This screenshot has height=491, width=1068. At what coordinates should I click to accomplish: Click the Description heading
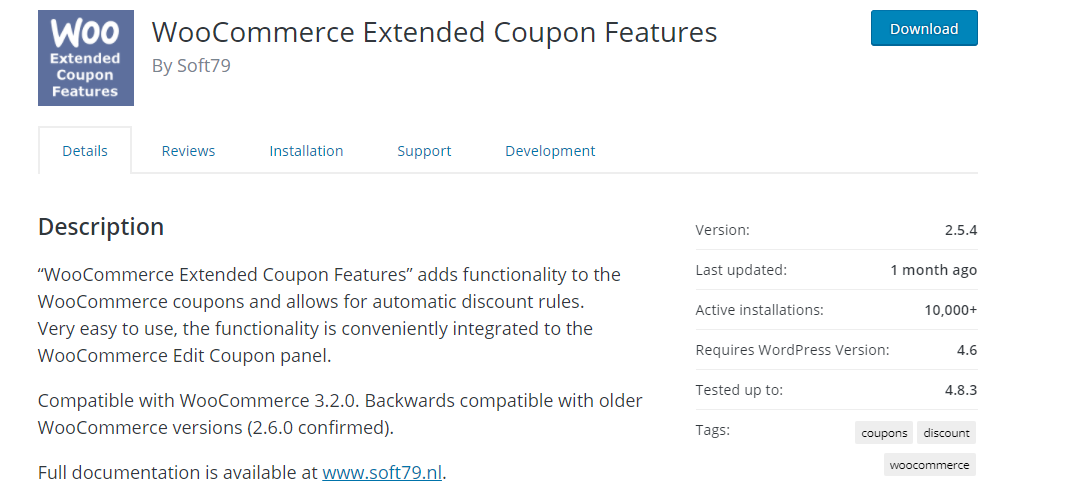[101, 227]
